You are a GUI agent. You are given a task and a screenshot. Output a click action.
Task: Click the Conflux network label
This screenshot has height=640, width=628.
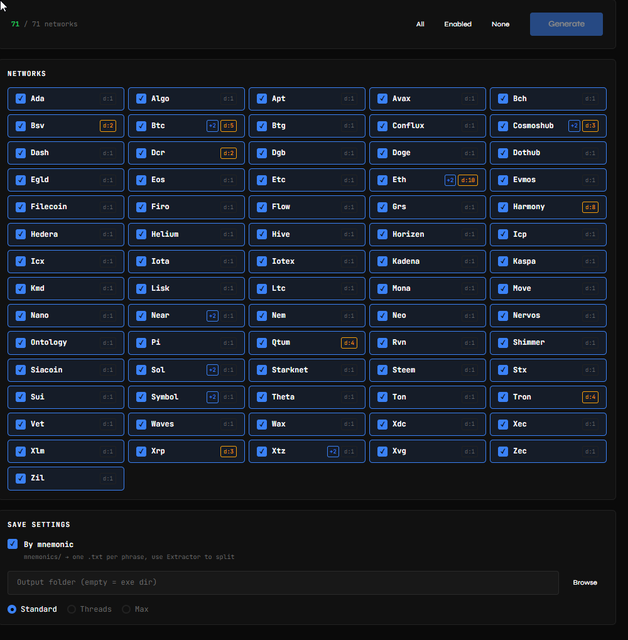[x=408, y=126]
